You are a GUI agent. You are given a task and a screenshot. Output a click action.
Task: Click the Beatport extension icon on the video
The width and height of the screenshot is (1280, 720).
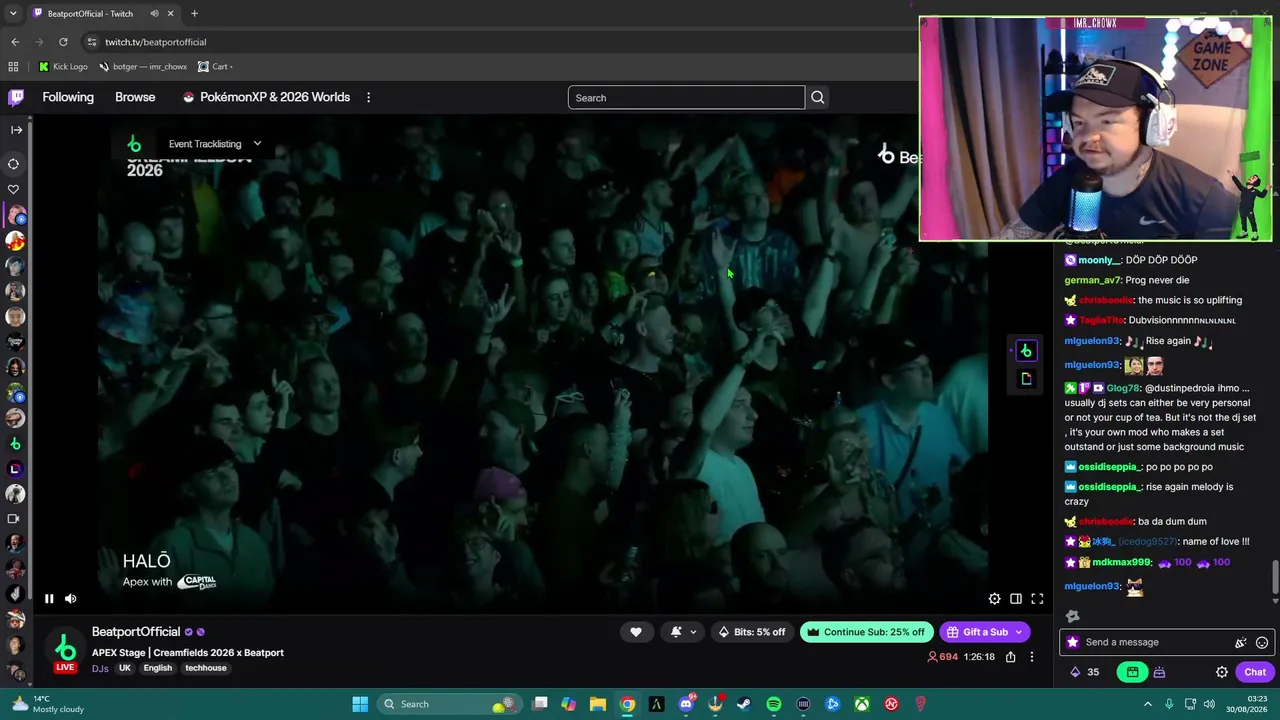[x=1026, y=351]
